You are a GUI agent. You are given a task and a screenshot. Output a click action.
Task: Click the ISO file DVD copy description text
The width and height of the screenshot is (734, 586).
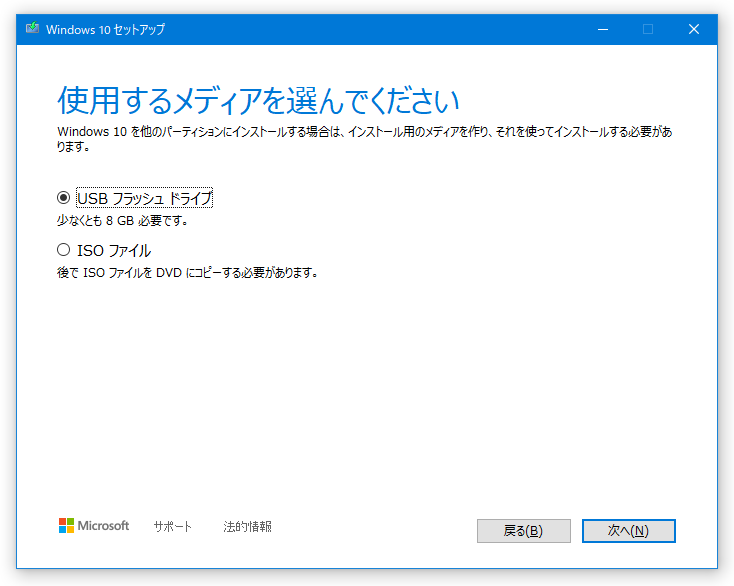point(187,272)
